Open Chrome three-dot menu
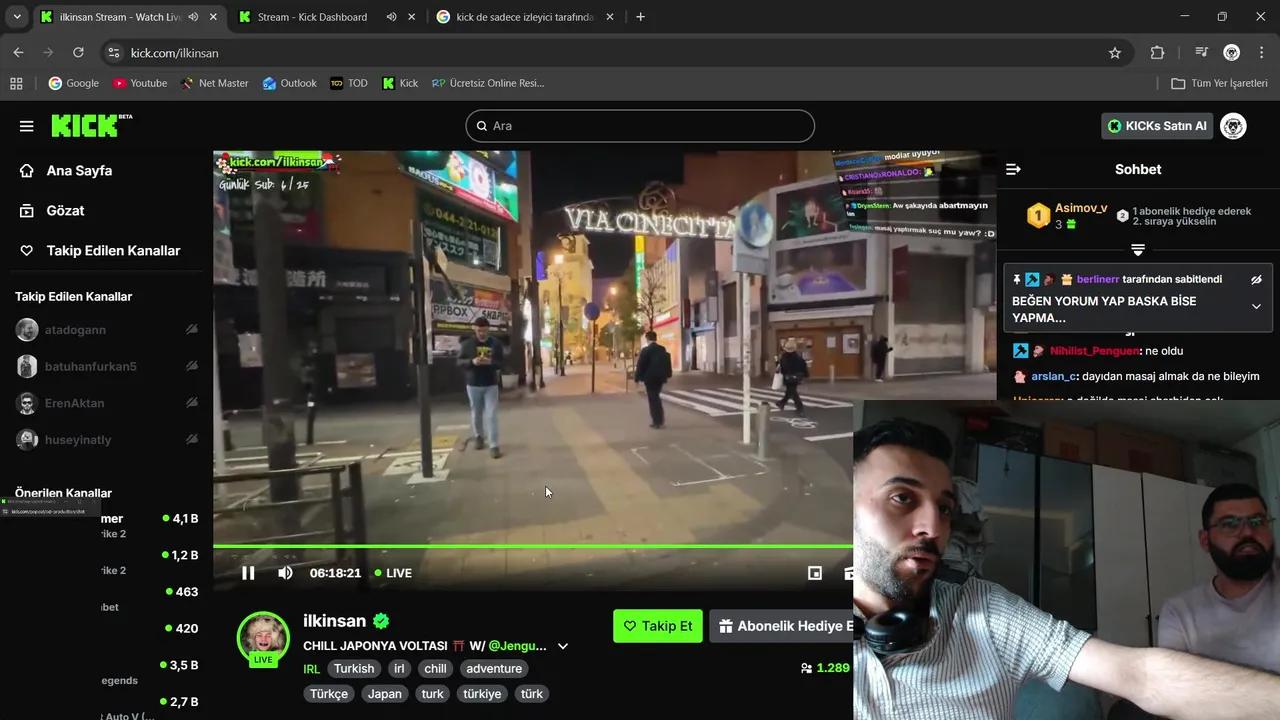This screenshot has height=720, width=1280. [1261, 53]
